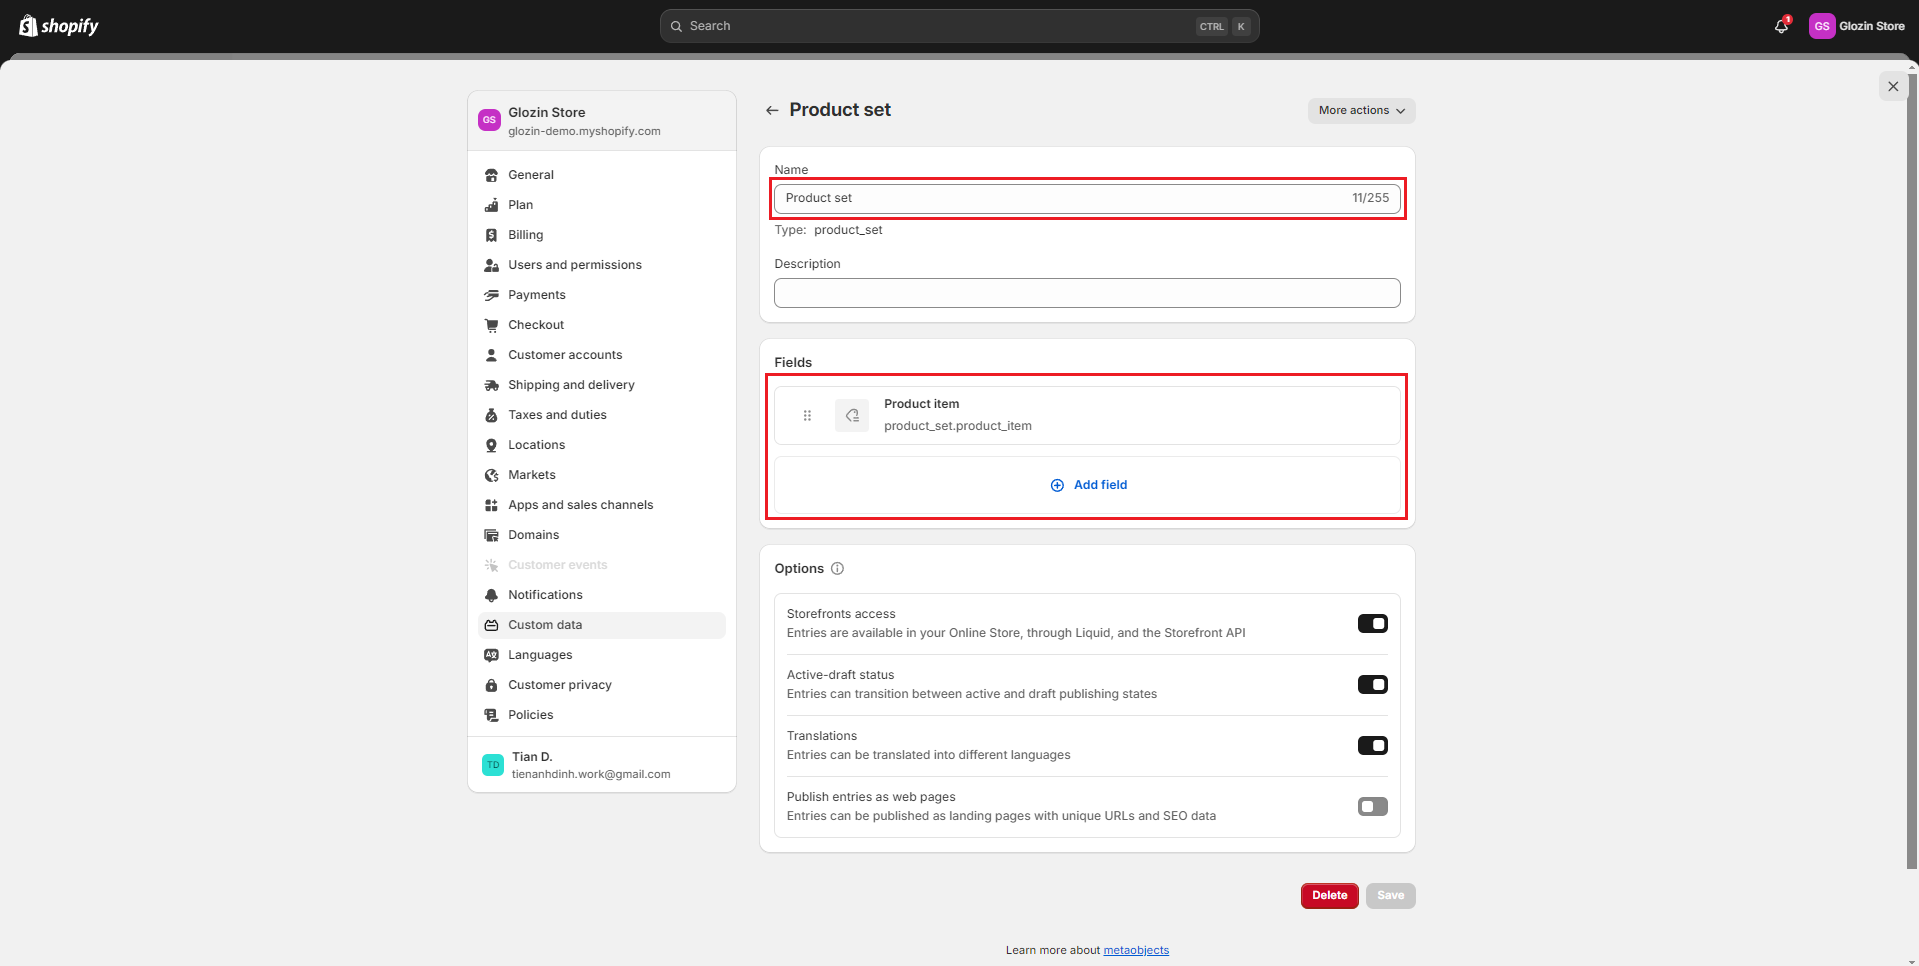
Task: Expand the More actions dropdown
Action: coord(1361,111)
